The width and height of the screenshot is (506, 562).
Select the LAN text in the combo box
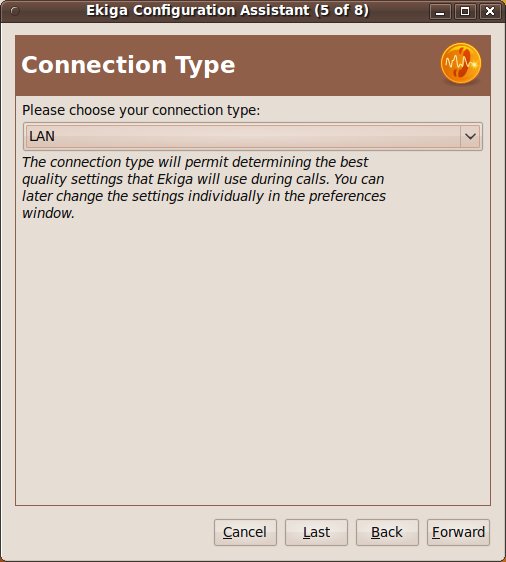click(x=42, y=137)
